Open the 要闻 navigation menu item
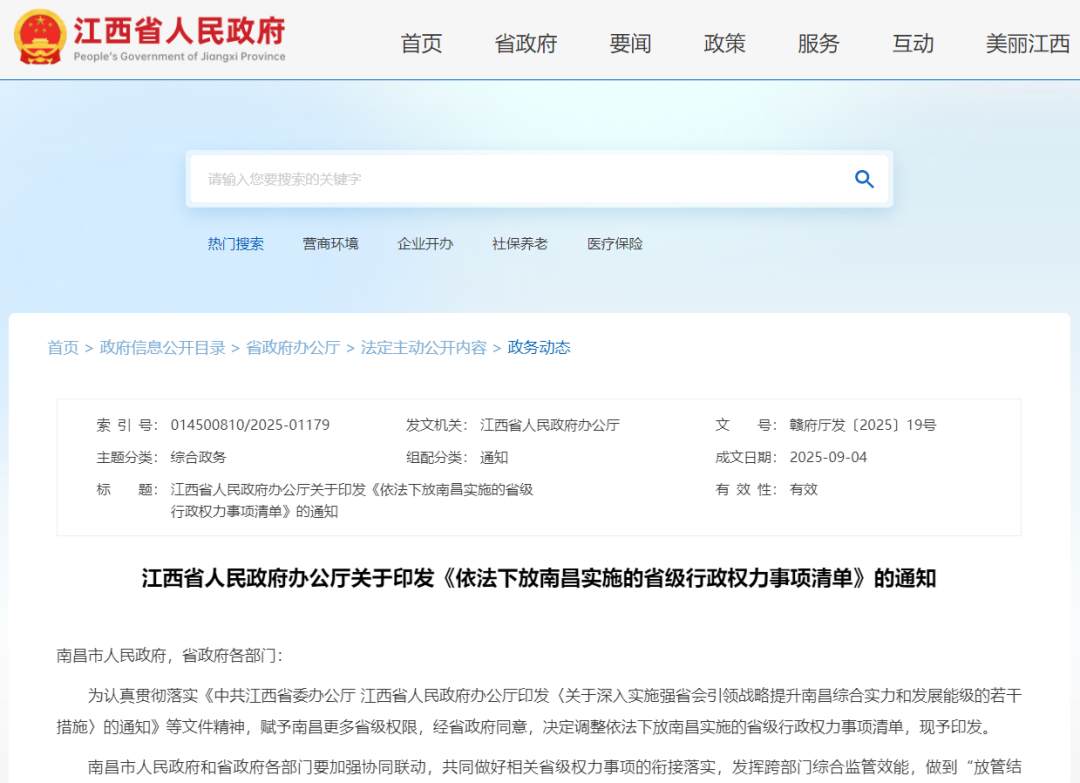1080x783 pixels. tap(628, 43)
